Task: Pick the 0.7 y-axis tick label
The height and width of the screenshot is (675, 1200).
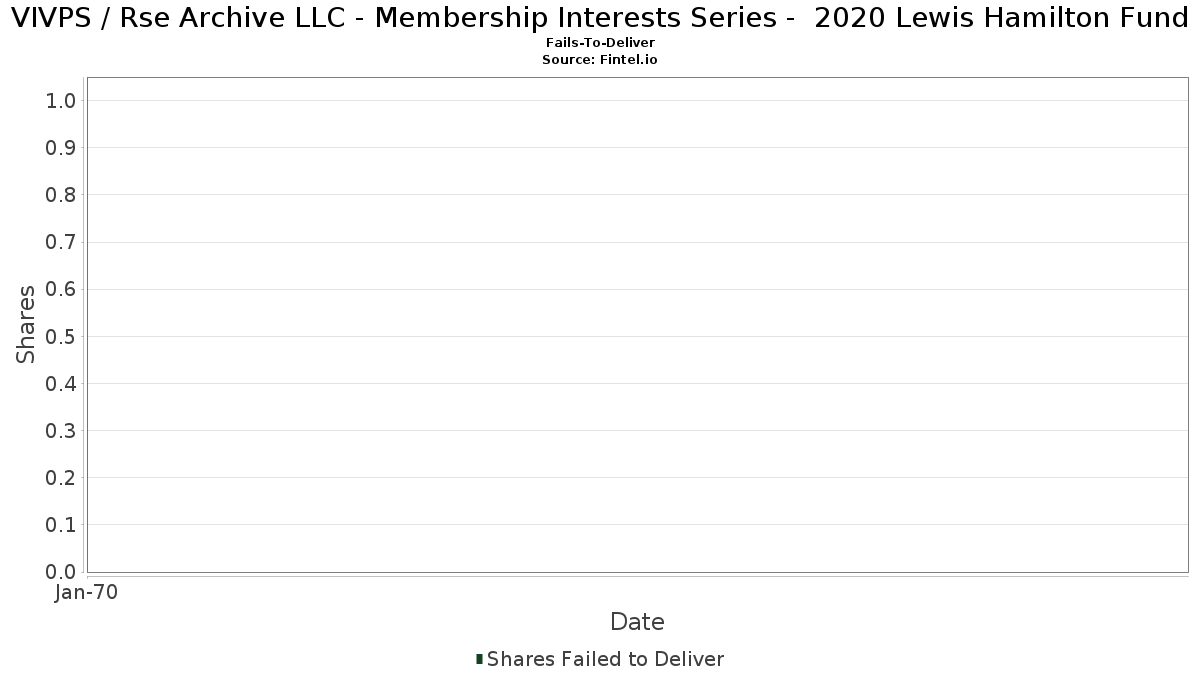Action: tap(61, 242)
